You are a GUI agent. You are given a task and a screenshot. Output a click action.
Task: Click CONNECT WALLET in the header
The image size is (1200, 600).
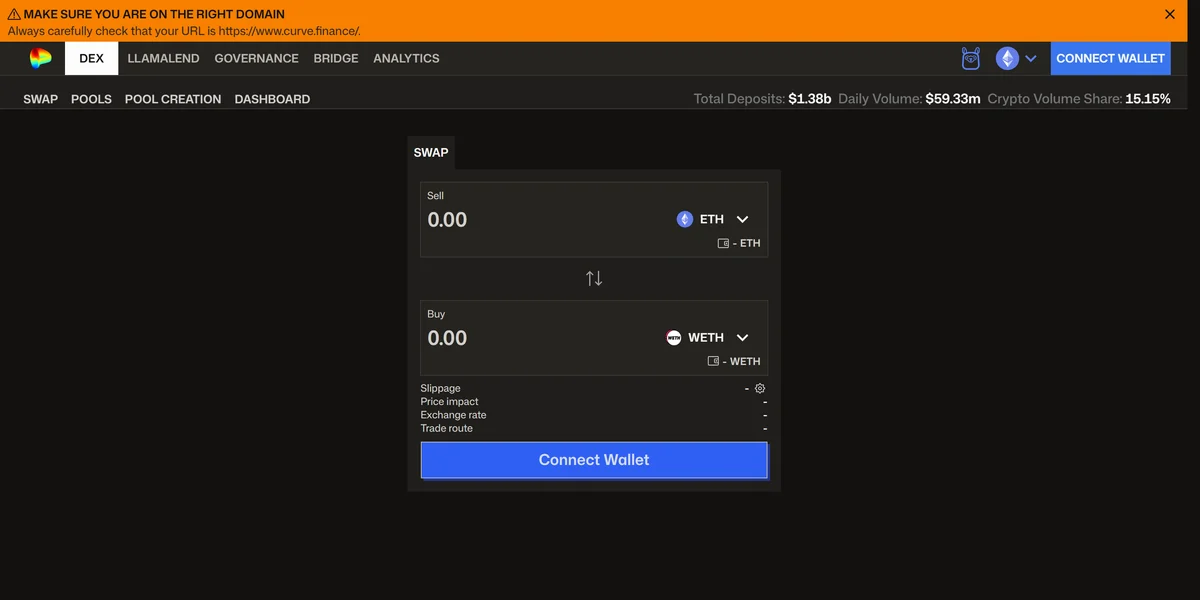[x=1110, y=58]
